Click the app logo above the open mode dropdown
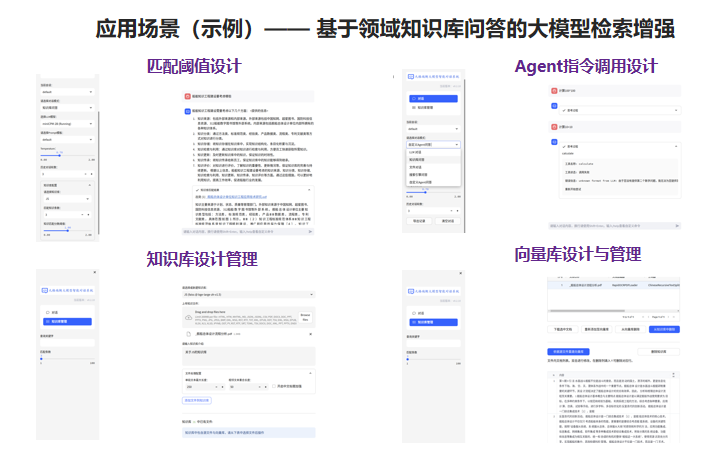The height and width of the screenshot is (459, 715). point(411,77)
